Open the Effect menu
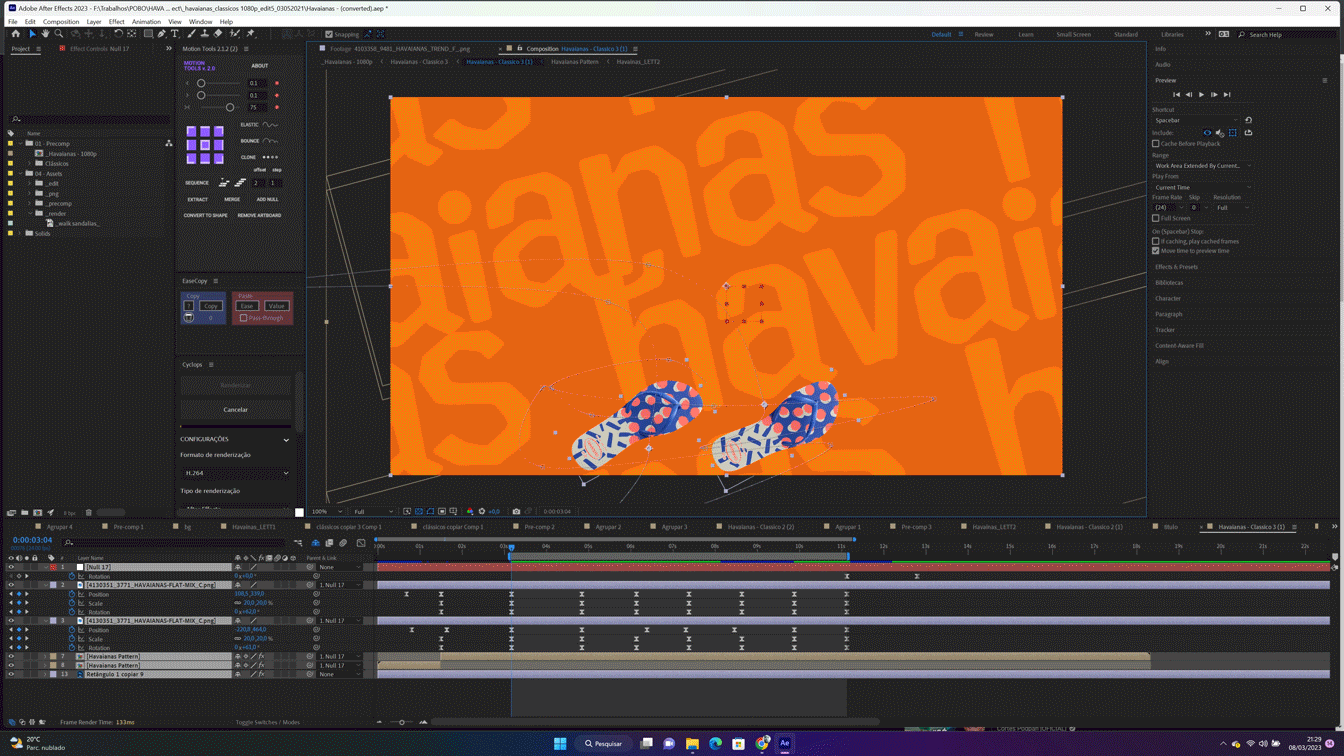This screenshot has height=756, width=1344. click(x=117, y=21)
